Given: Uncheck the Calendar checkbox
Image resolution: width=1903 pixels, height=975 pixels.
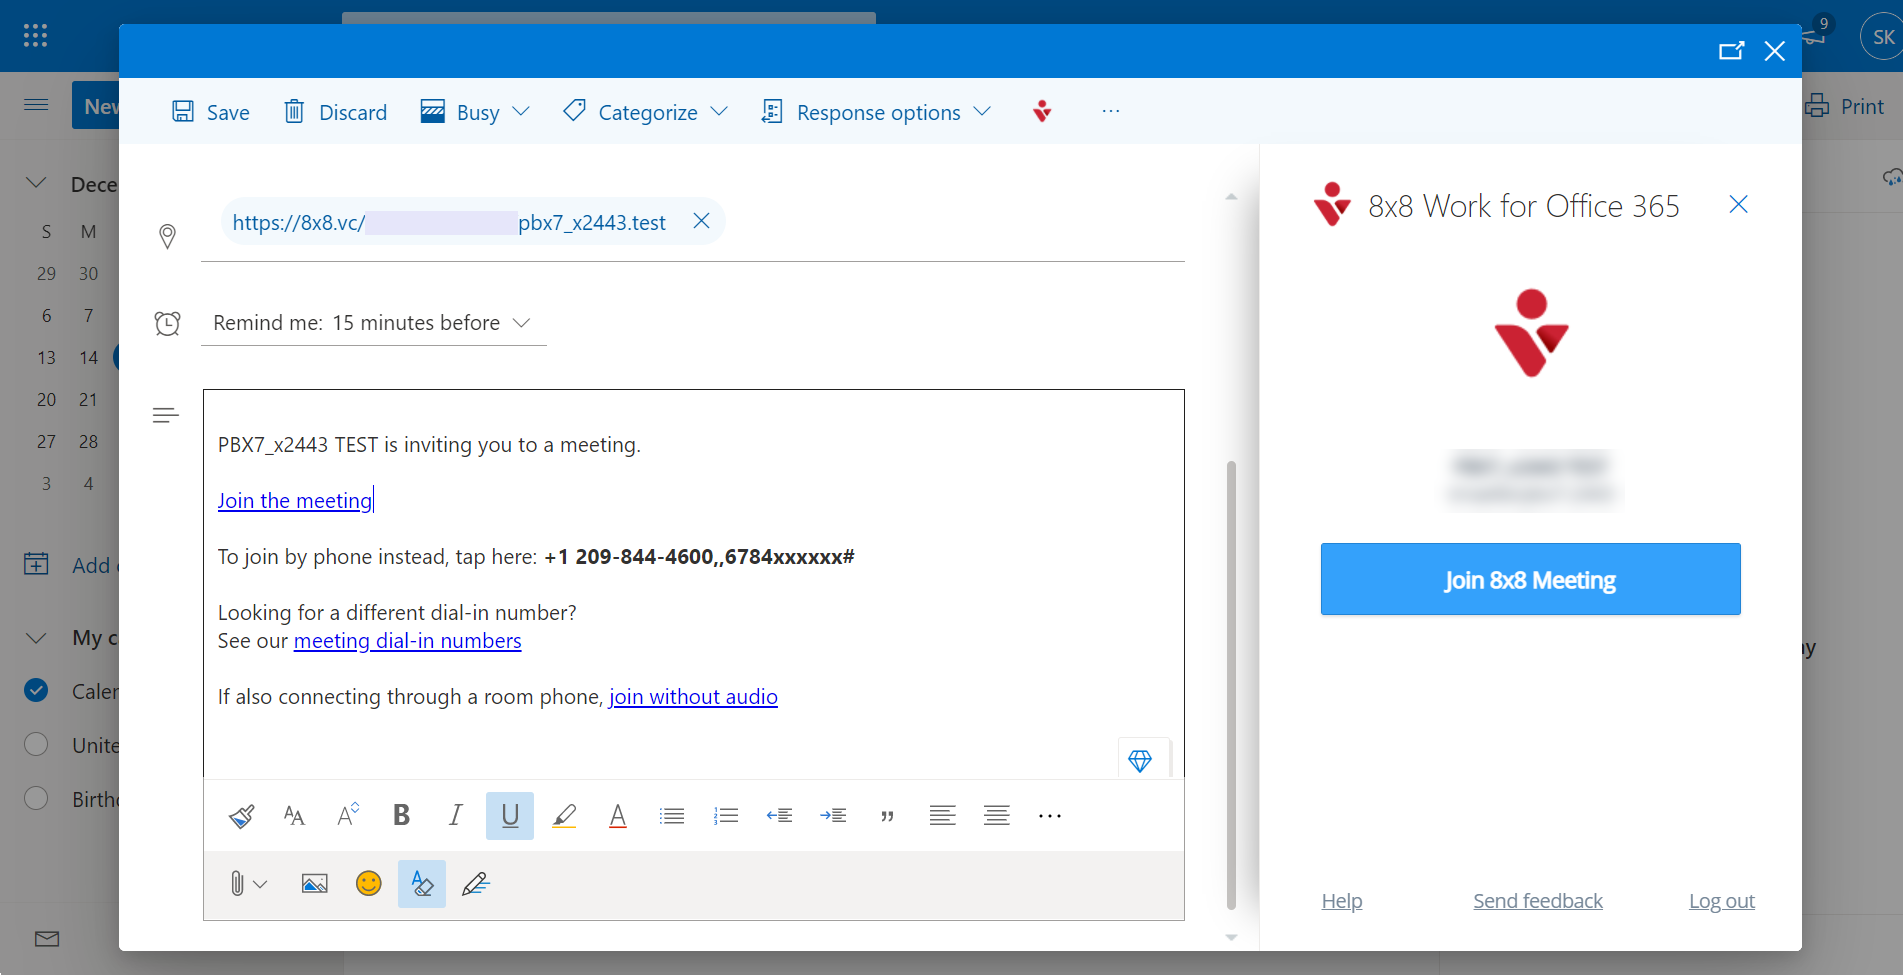Looking at the screenshot, I should tap(36, 690).
